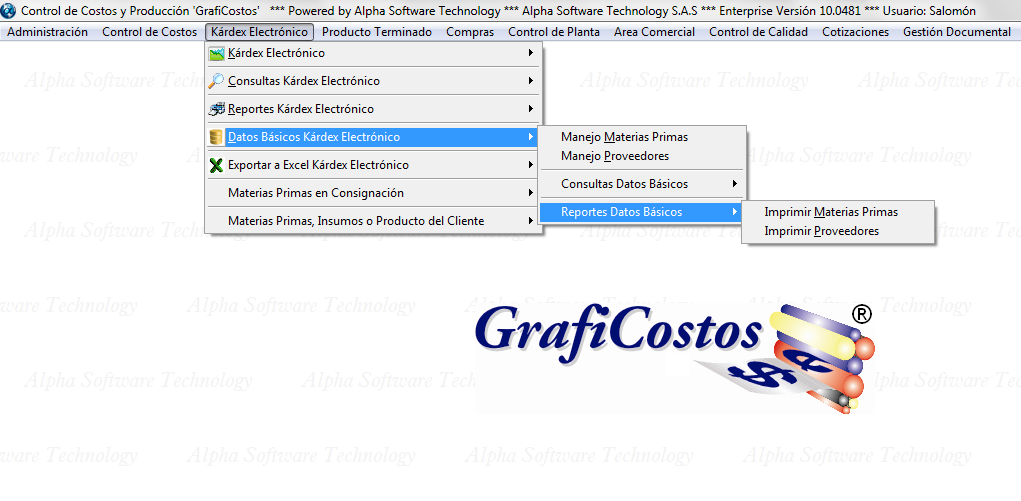
Task: Choose Manejo Materias Primas
Action: point(624,137)
